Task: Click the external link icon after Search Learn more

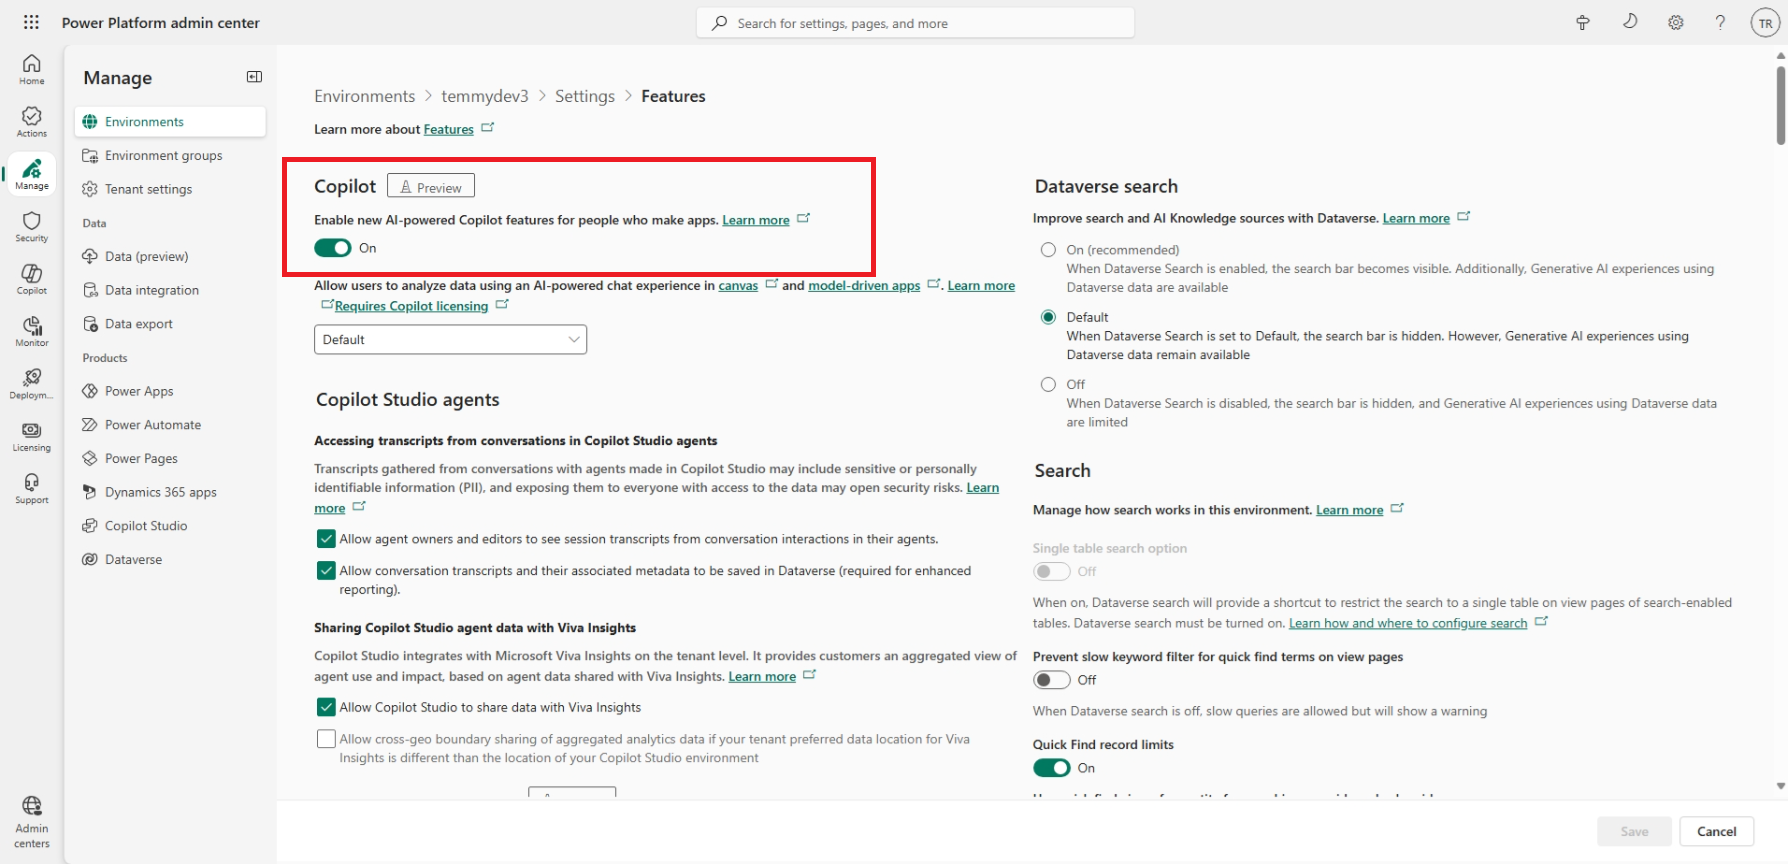Action: [x=1397, y=508]
